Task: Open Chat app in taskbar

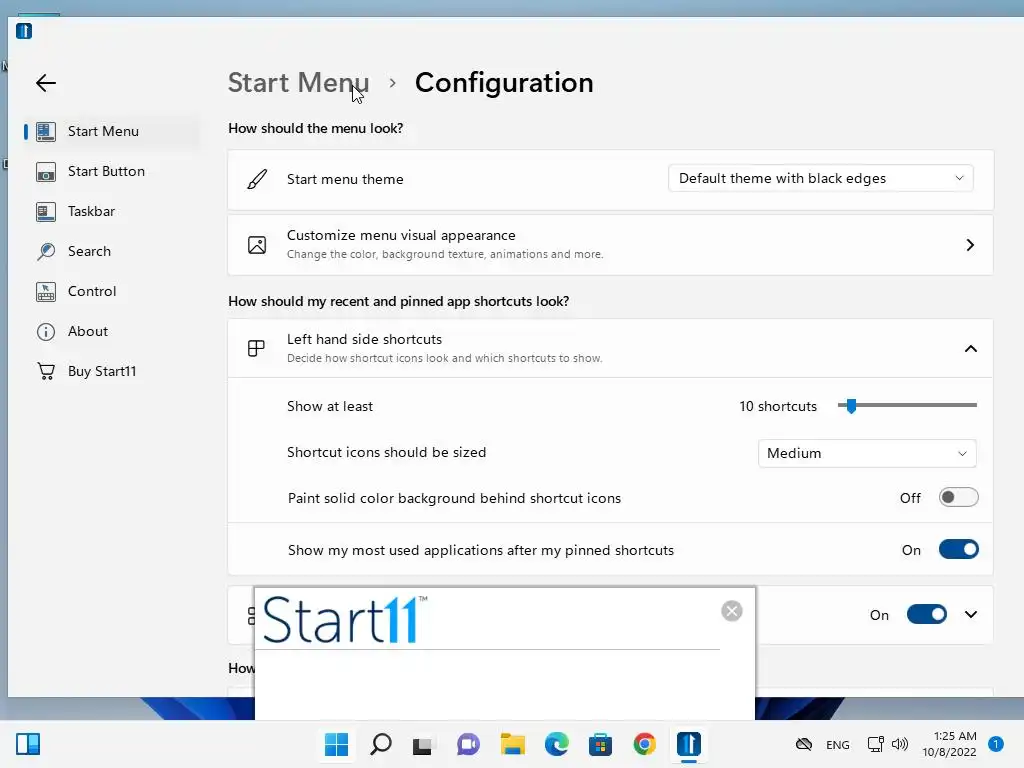Action: point(468,744)
